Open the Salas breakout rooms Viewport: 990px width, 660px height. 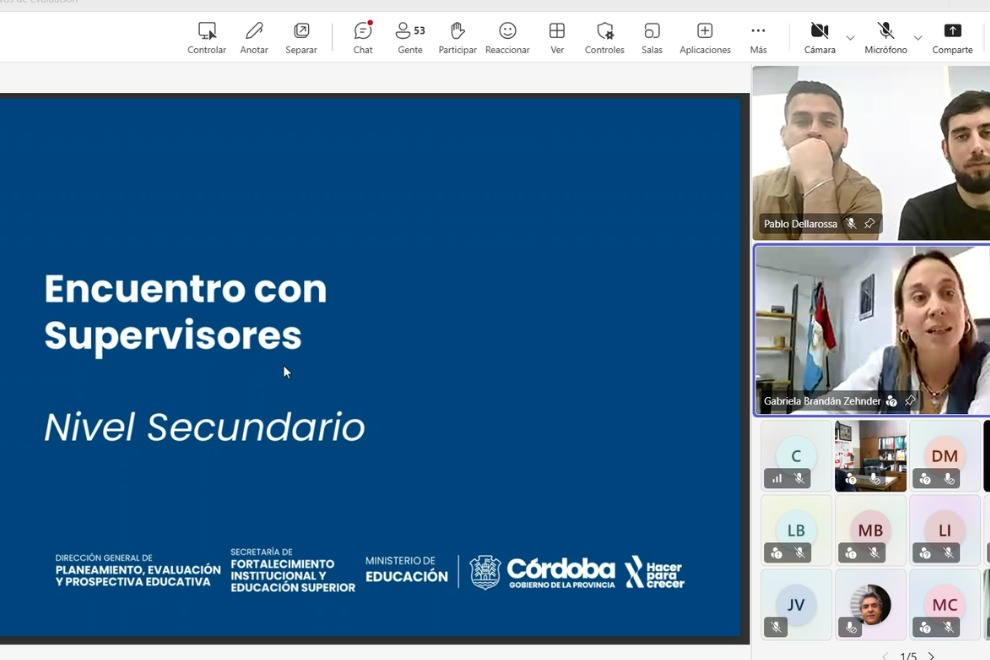point(652,38)
